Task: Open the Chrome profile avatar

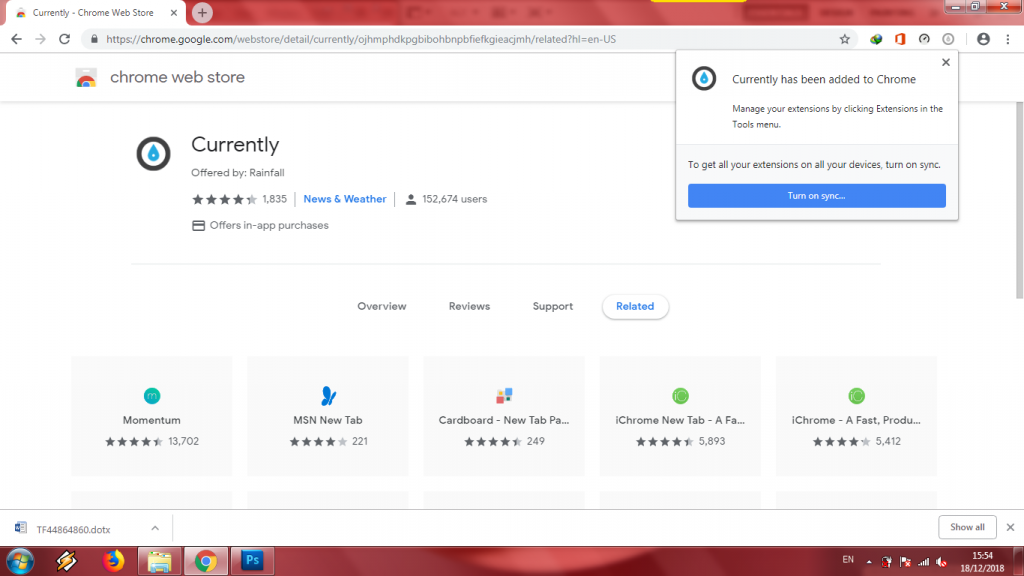Action: 983,39
